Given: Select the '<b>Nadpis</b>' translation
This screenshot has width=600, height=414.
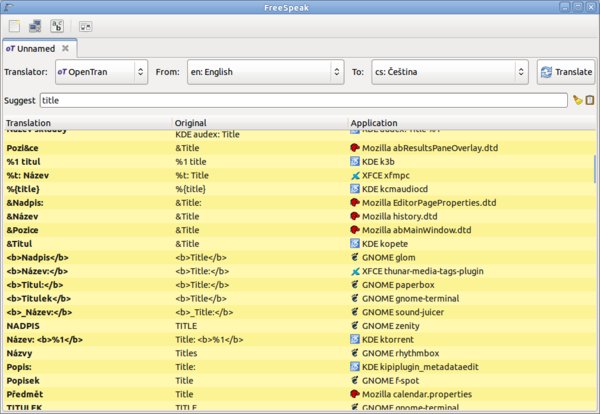Looking at the screenshot, I should 38,257.
